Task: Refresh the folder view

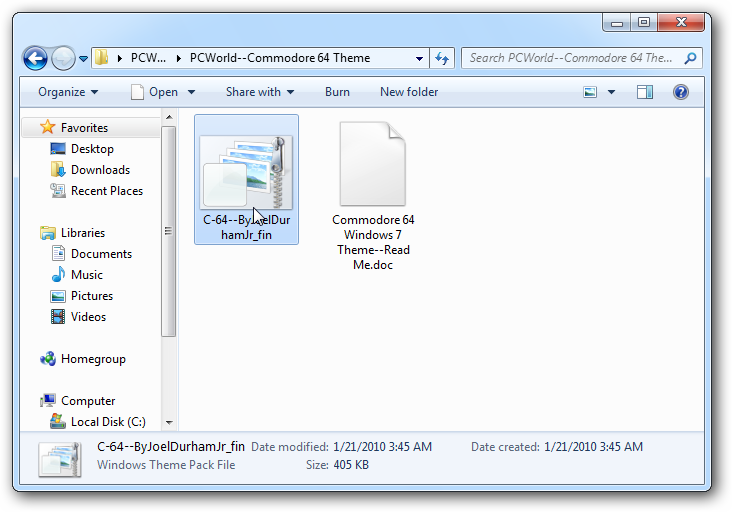Action: coord(442,58)
